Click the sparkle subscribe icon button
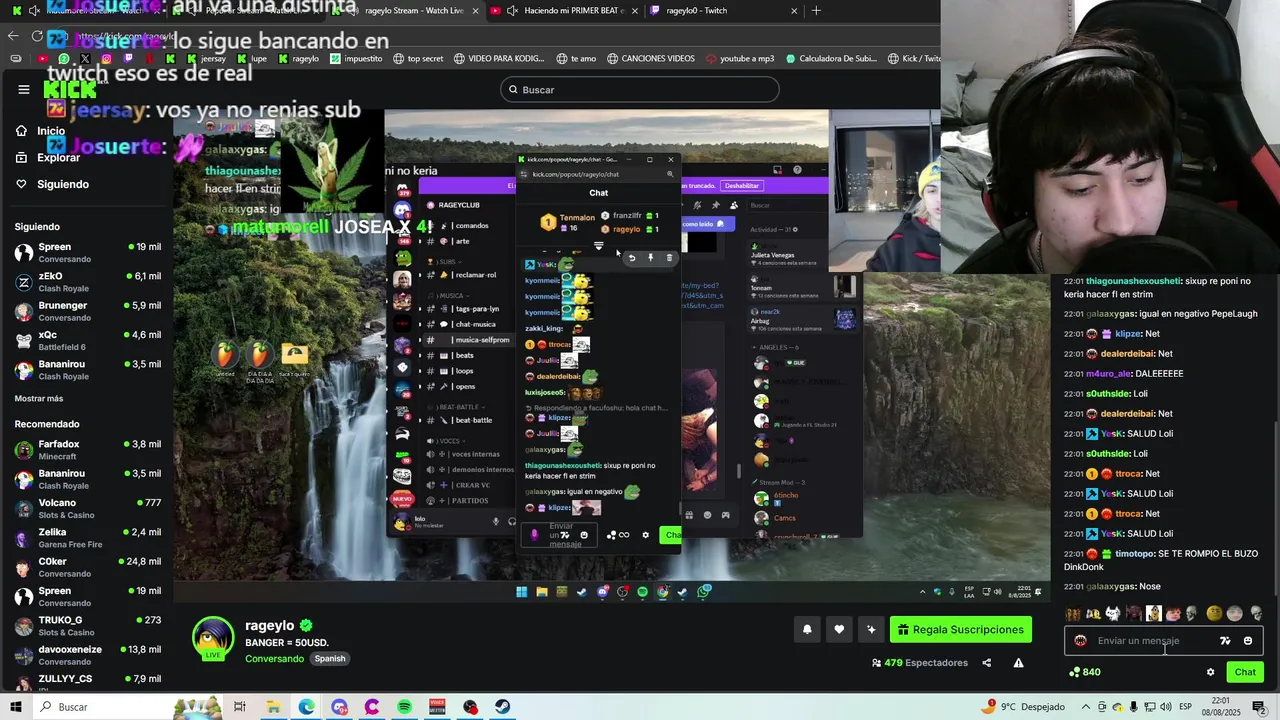1280x720 pixels. tap(871, 629)
